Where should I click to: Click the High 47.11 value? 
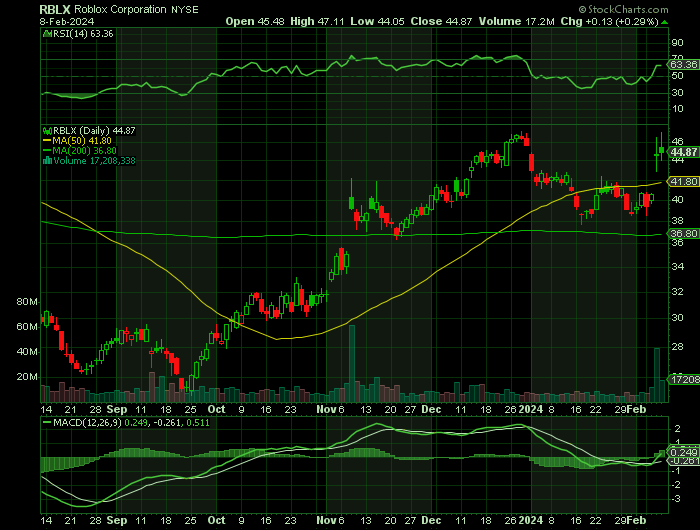point(317,21)
